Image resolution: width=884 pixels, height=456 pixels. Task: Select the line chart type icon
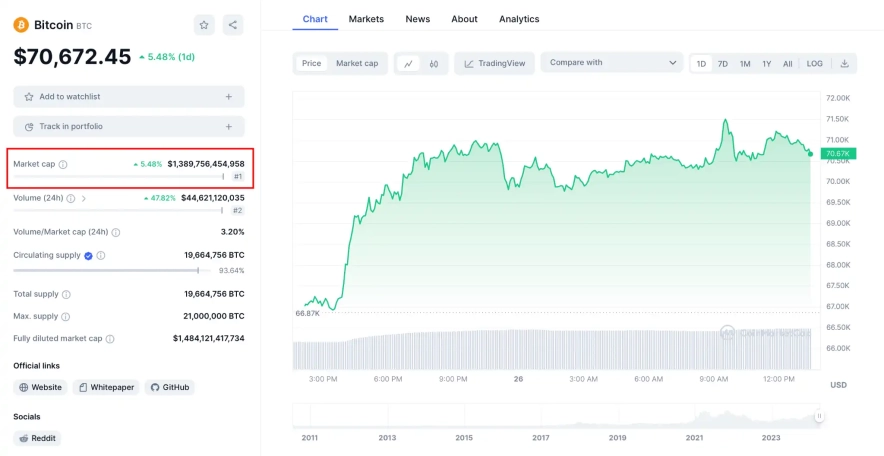(x=408, y=63)
